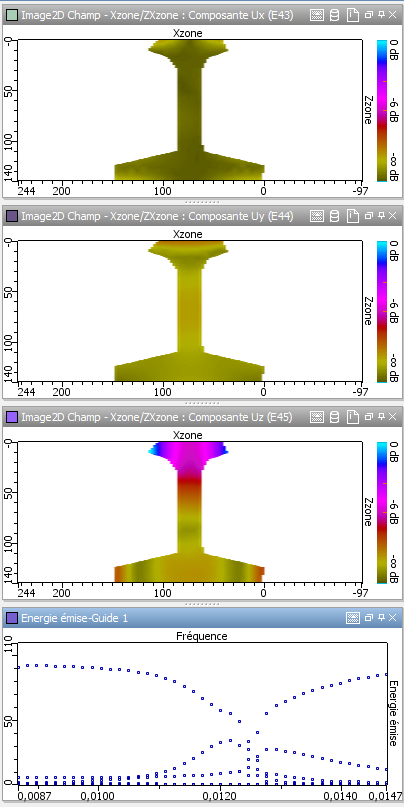Open info document icon in Ux panel
Image resolution: width=404 pixels, height=807 pixels.
pyautogui.click(x=353, y=15)
